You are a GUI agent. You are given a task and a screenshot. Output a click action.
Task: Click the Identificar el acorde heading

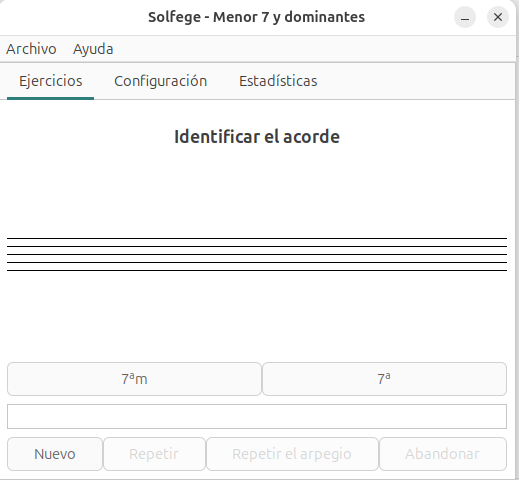coord(257,137)
